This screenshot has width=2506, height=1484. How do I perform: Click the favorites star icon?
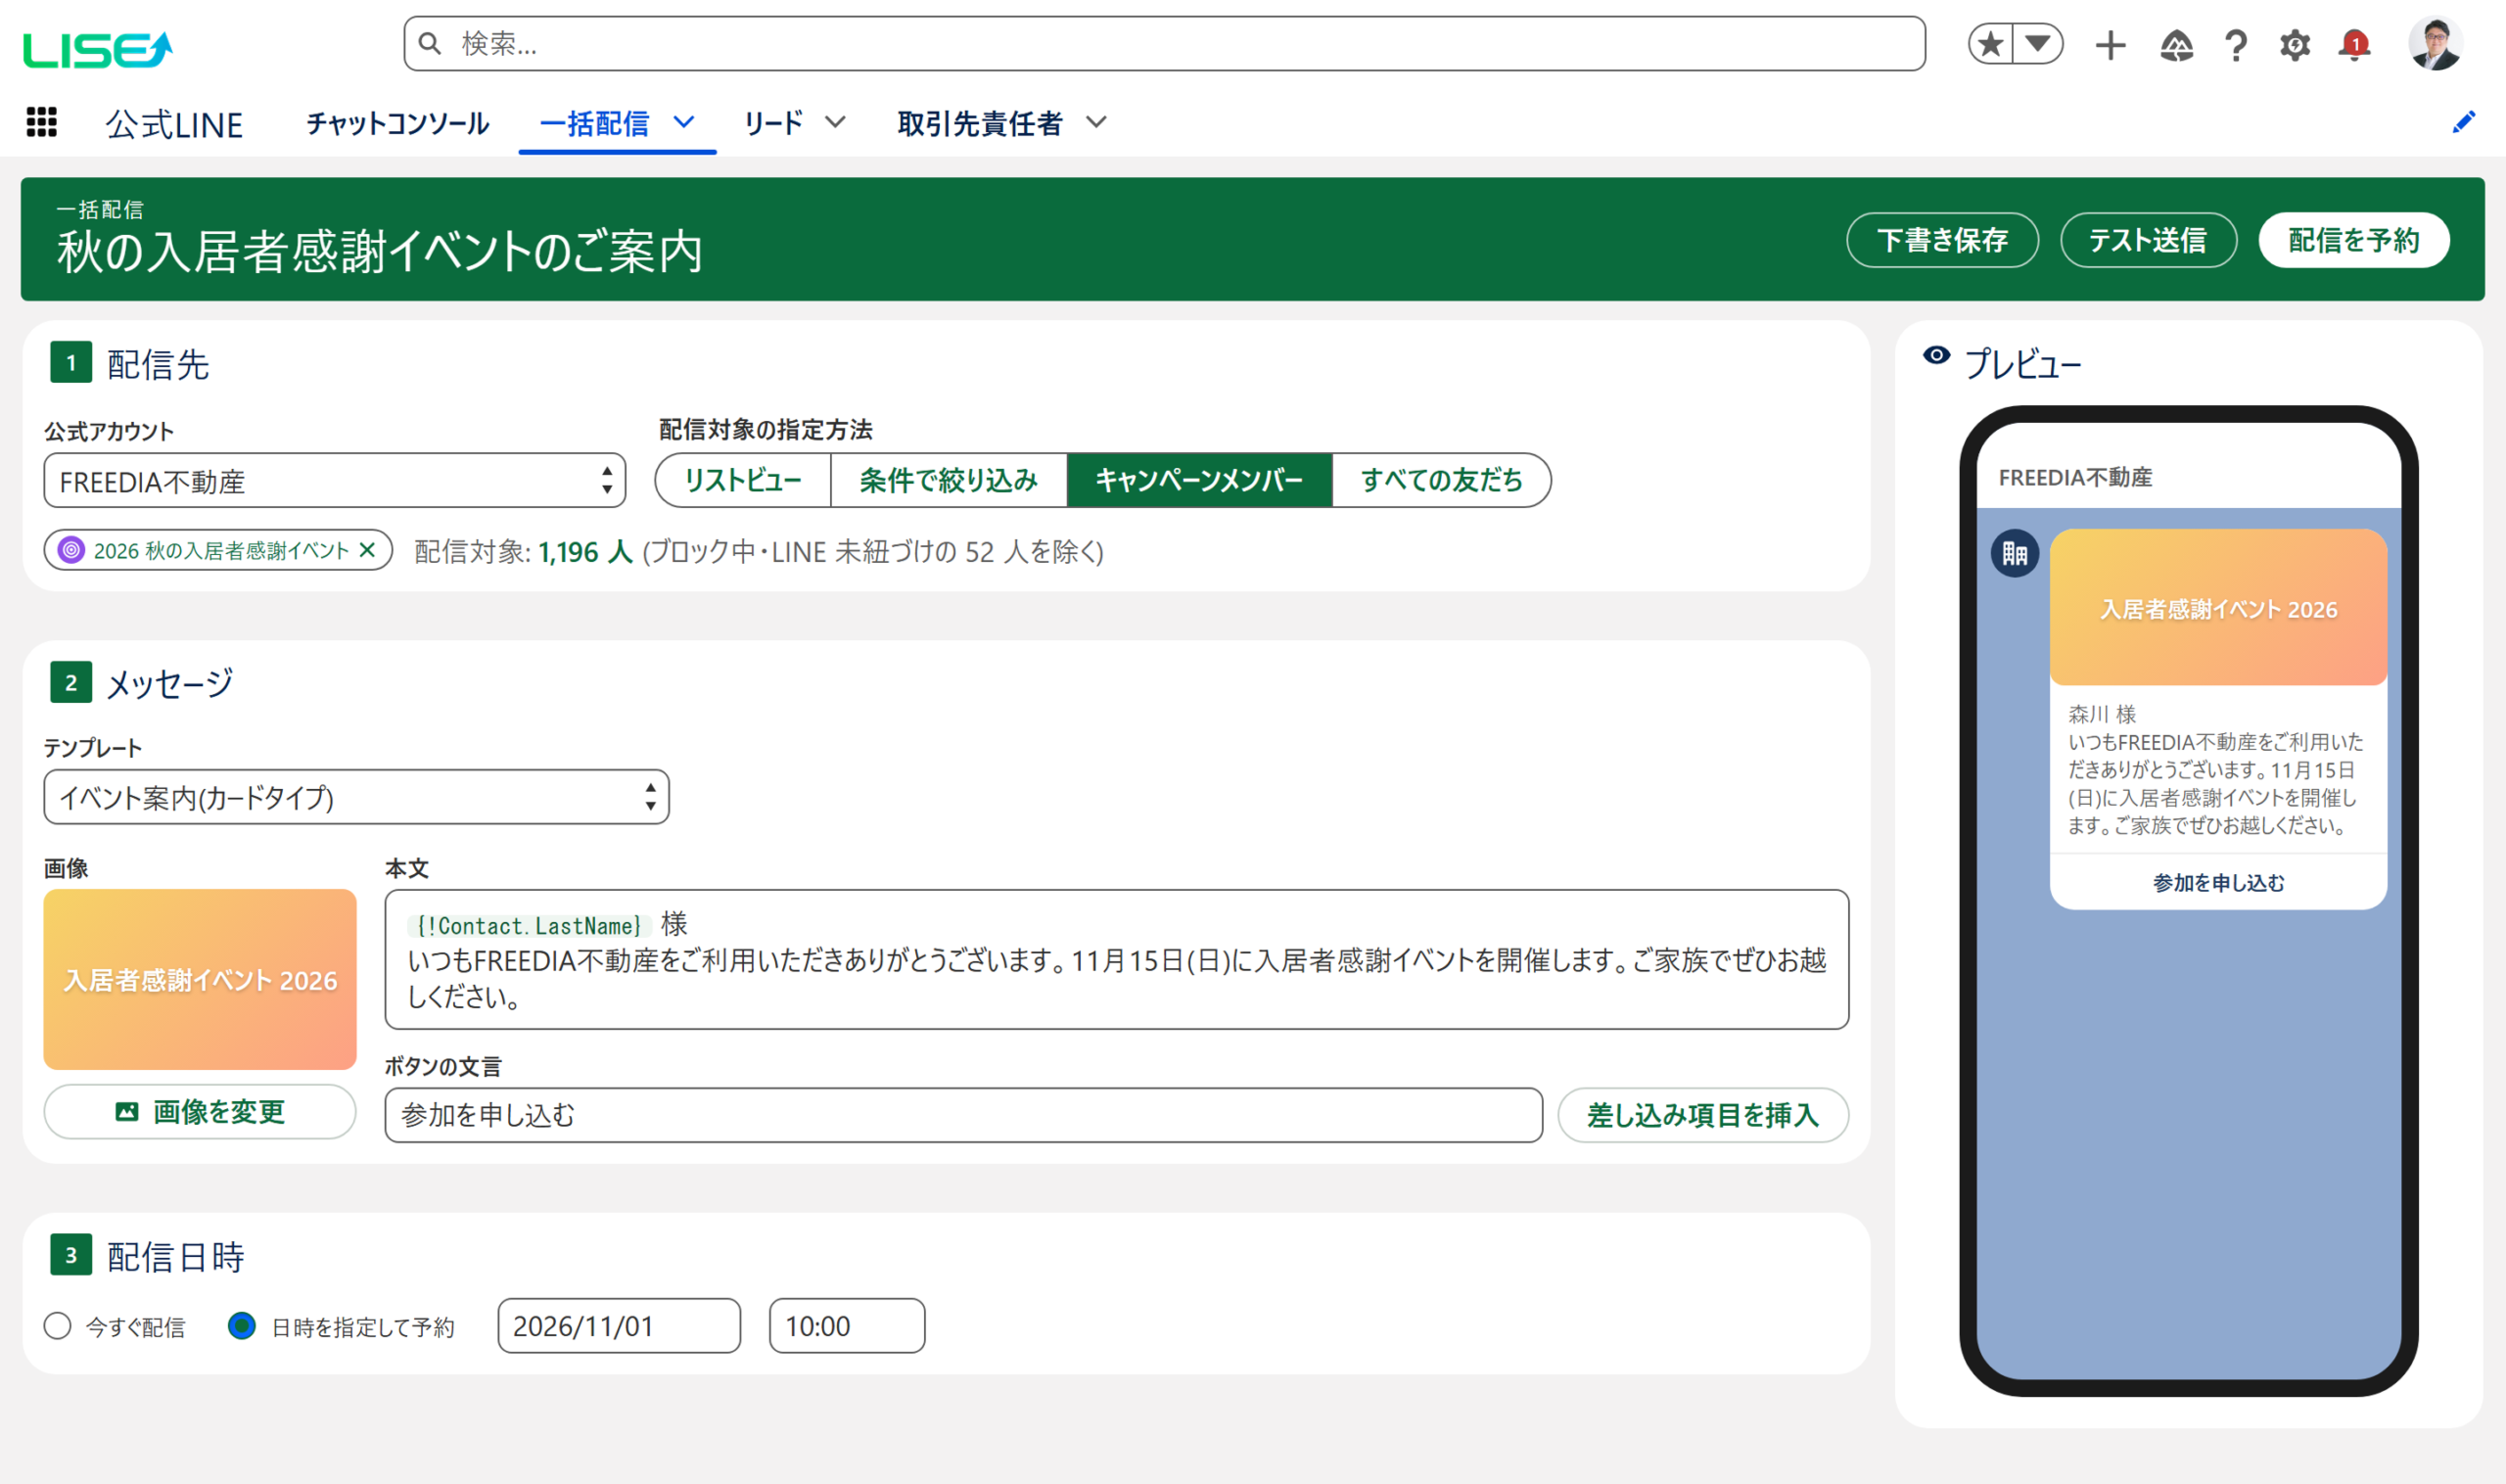click(1991, 44)
